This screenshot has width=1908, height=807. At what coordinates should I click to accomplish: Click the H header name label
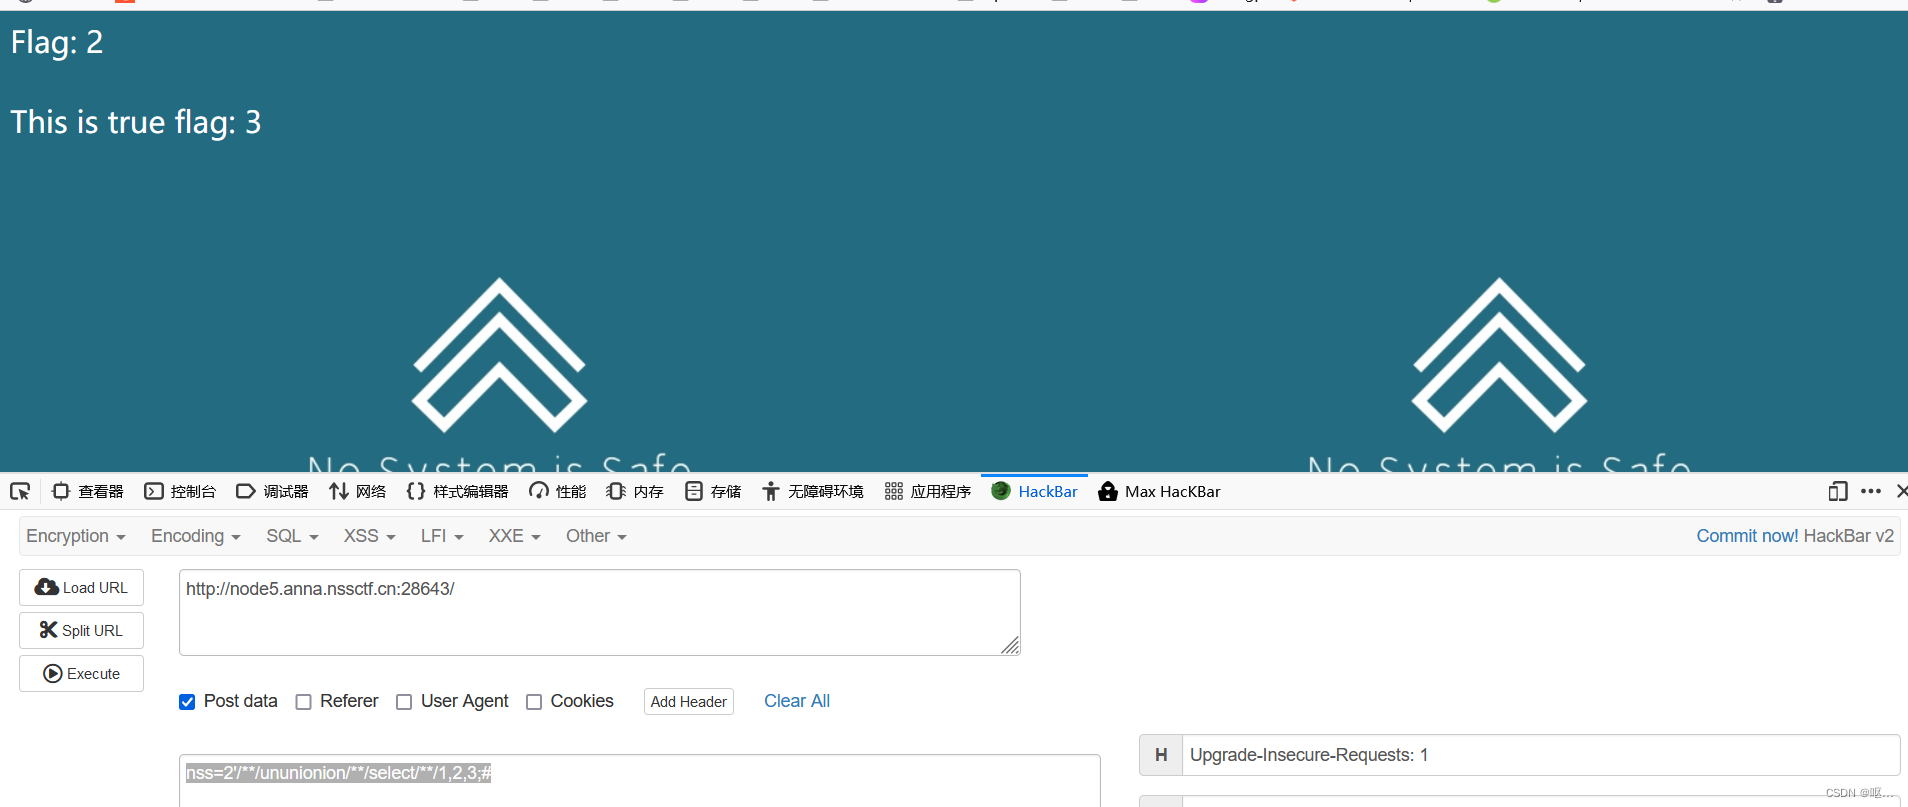pos(1161,755)
